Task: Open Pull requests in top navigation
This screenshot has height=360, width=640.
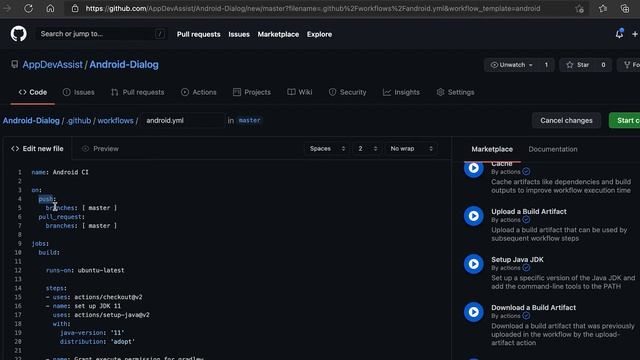Action: (198, 34)
